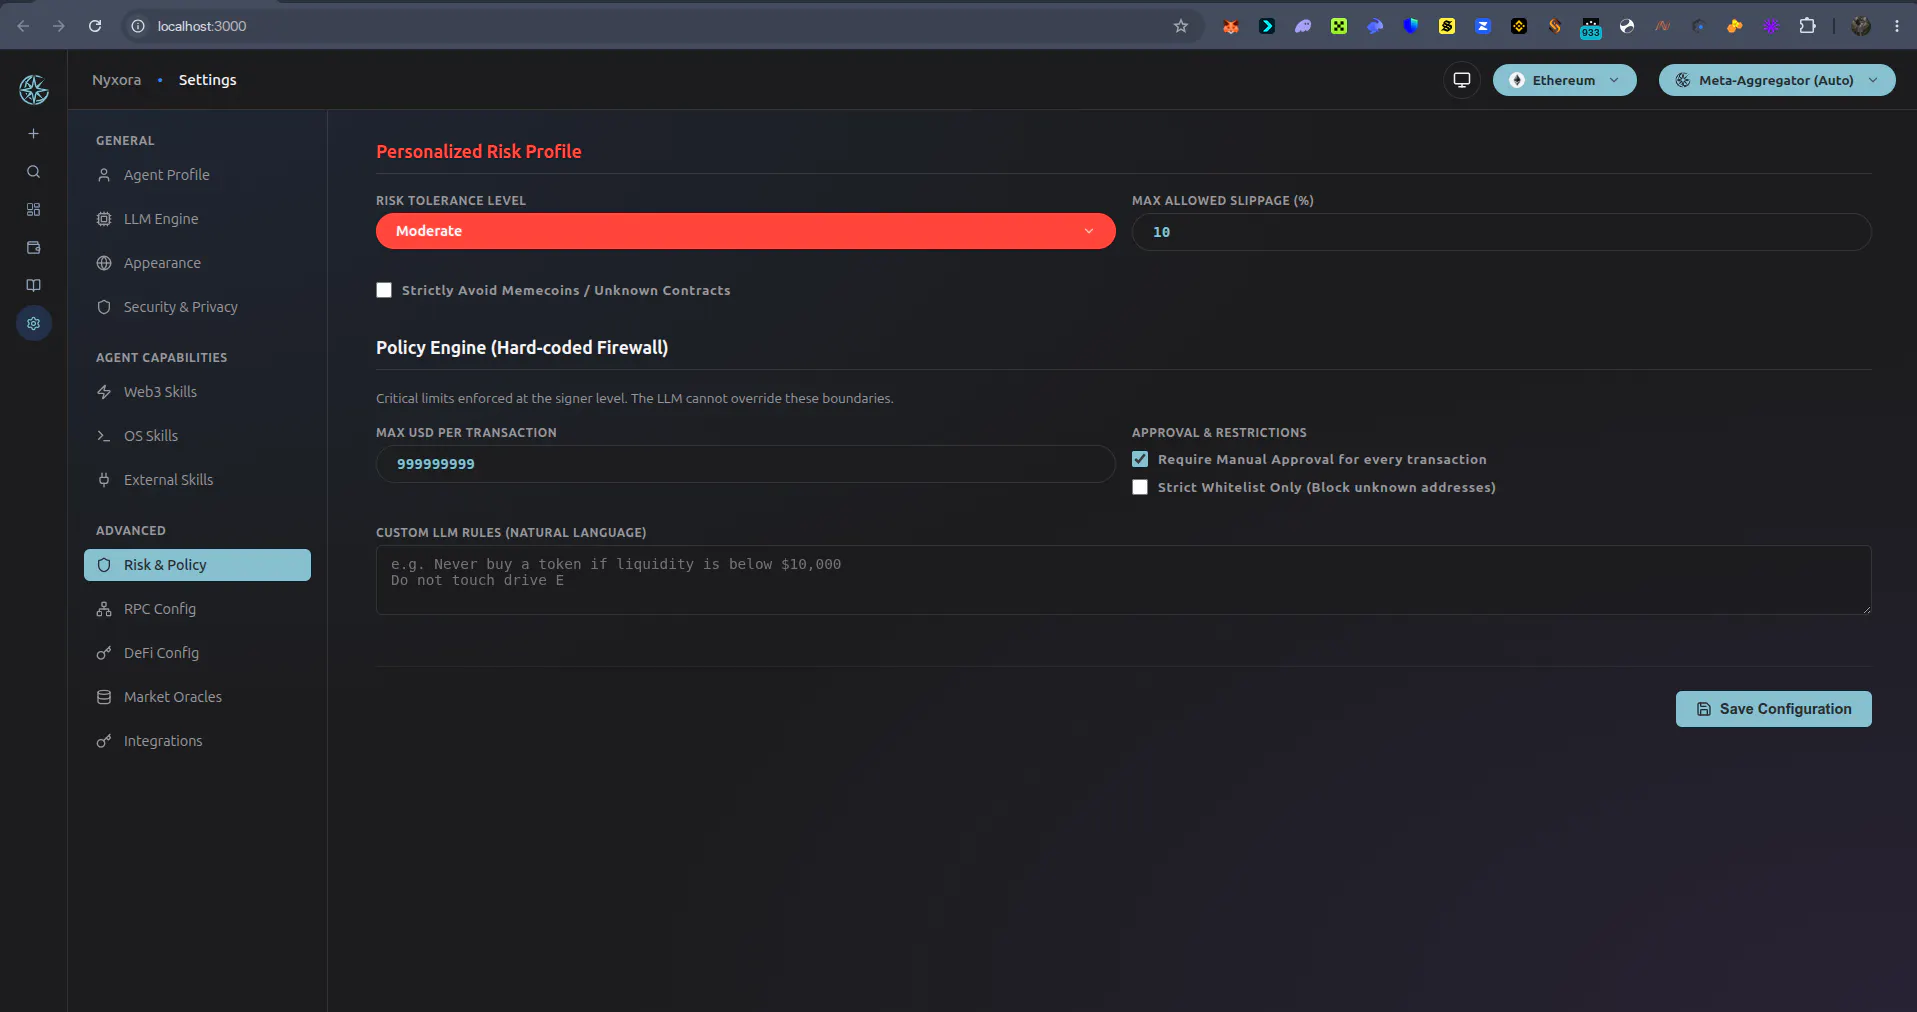This screenshot has width=1917, height=1012.
Task: Click the Settings breadcrumb
Action: tap(207, 80)
